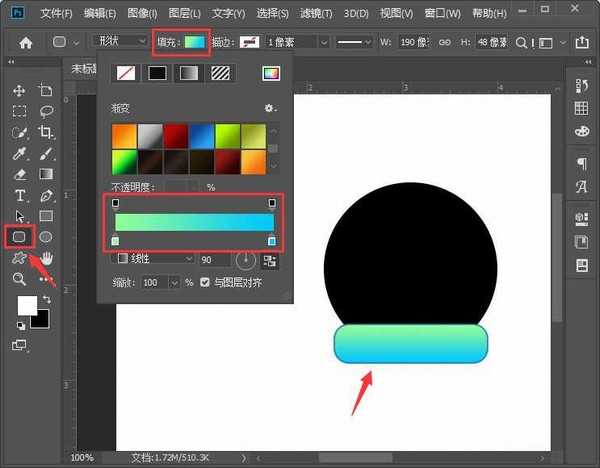Click the right blue gradient color stop
The image size is (600, 468).
click(272, 241)
